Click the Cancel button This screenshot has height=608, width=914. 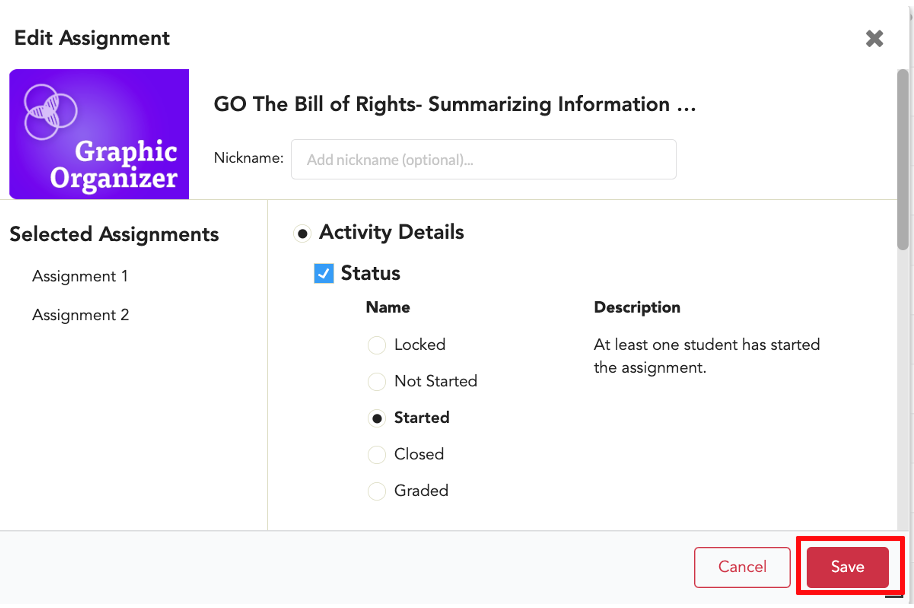point(742,567)
